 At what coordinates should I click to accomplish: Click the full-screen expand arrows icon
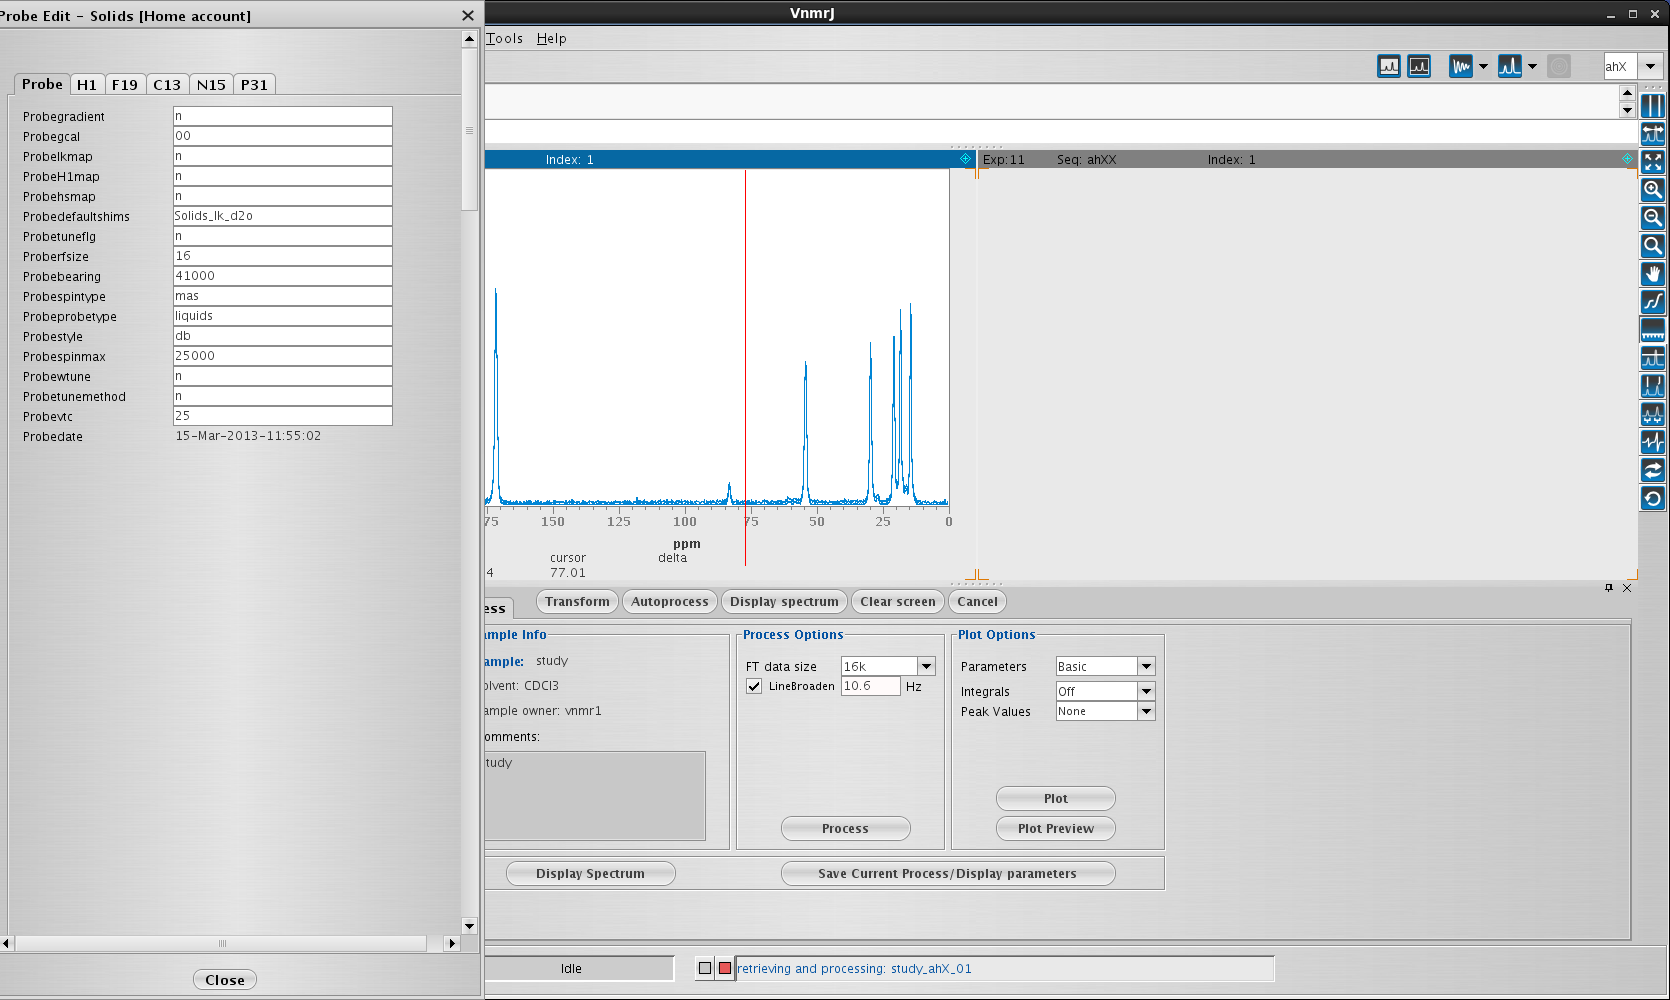(1653, 162)
